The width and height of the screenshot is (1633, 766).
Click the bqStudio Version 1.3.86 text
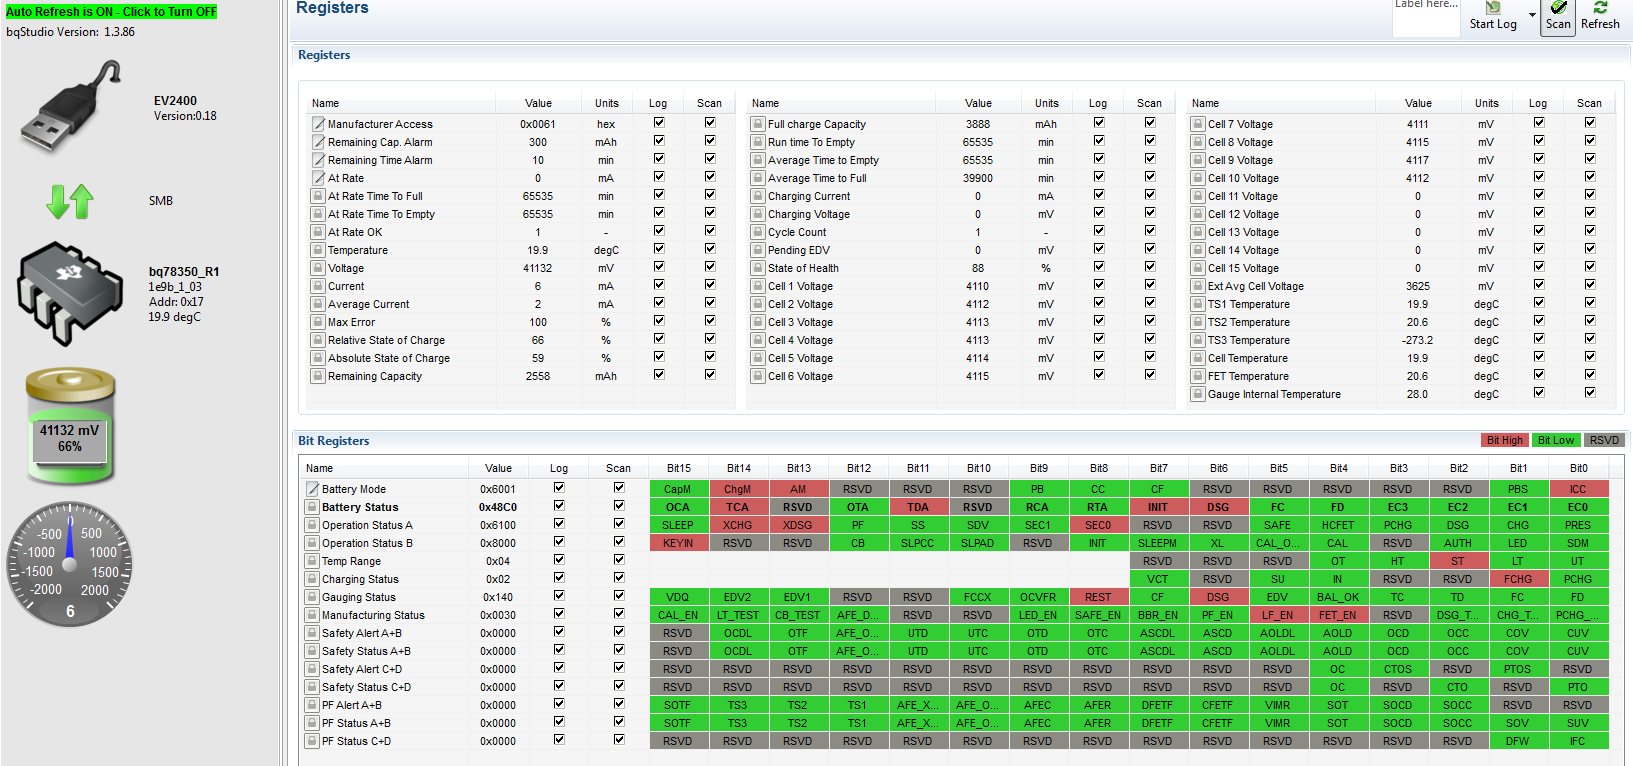pos(71,32)
